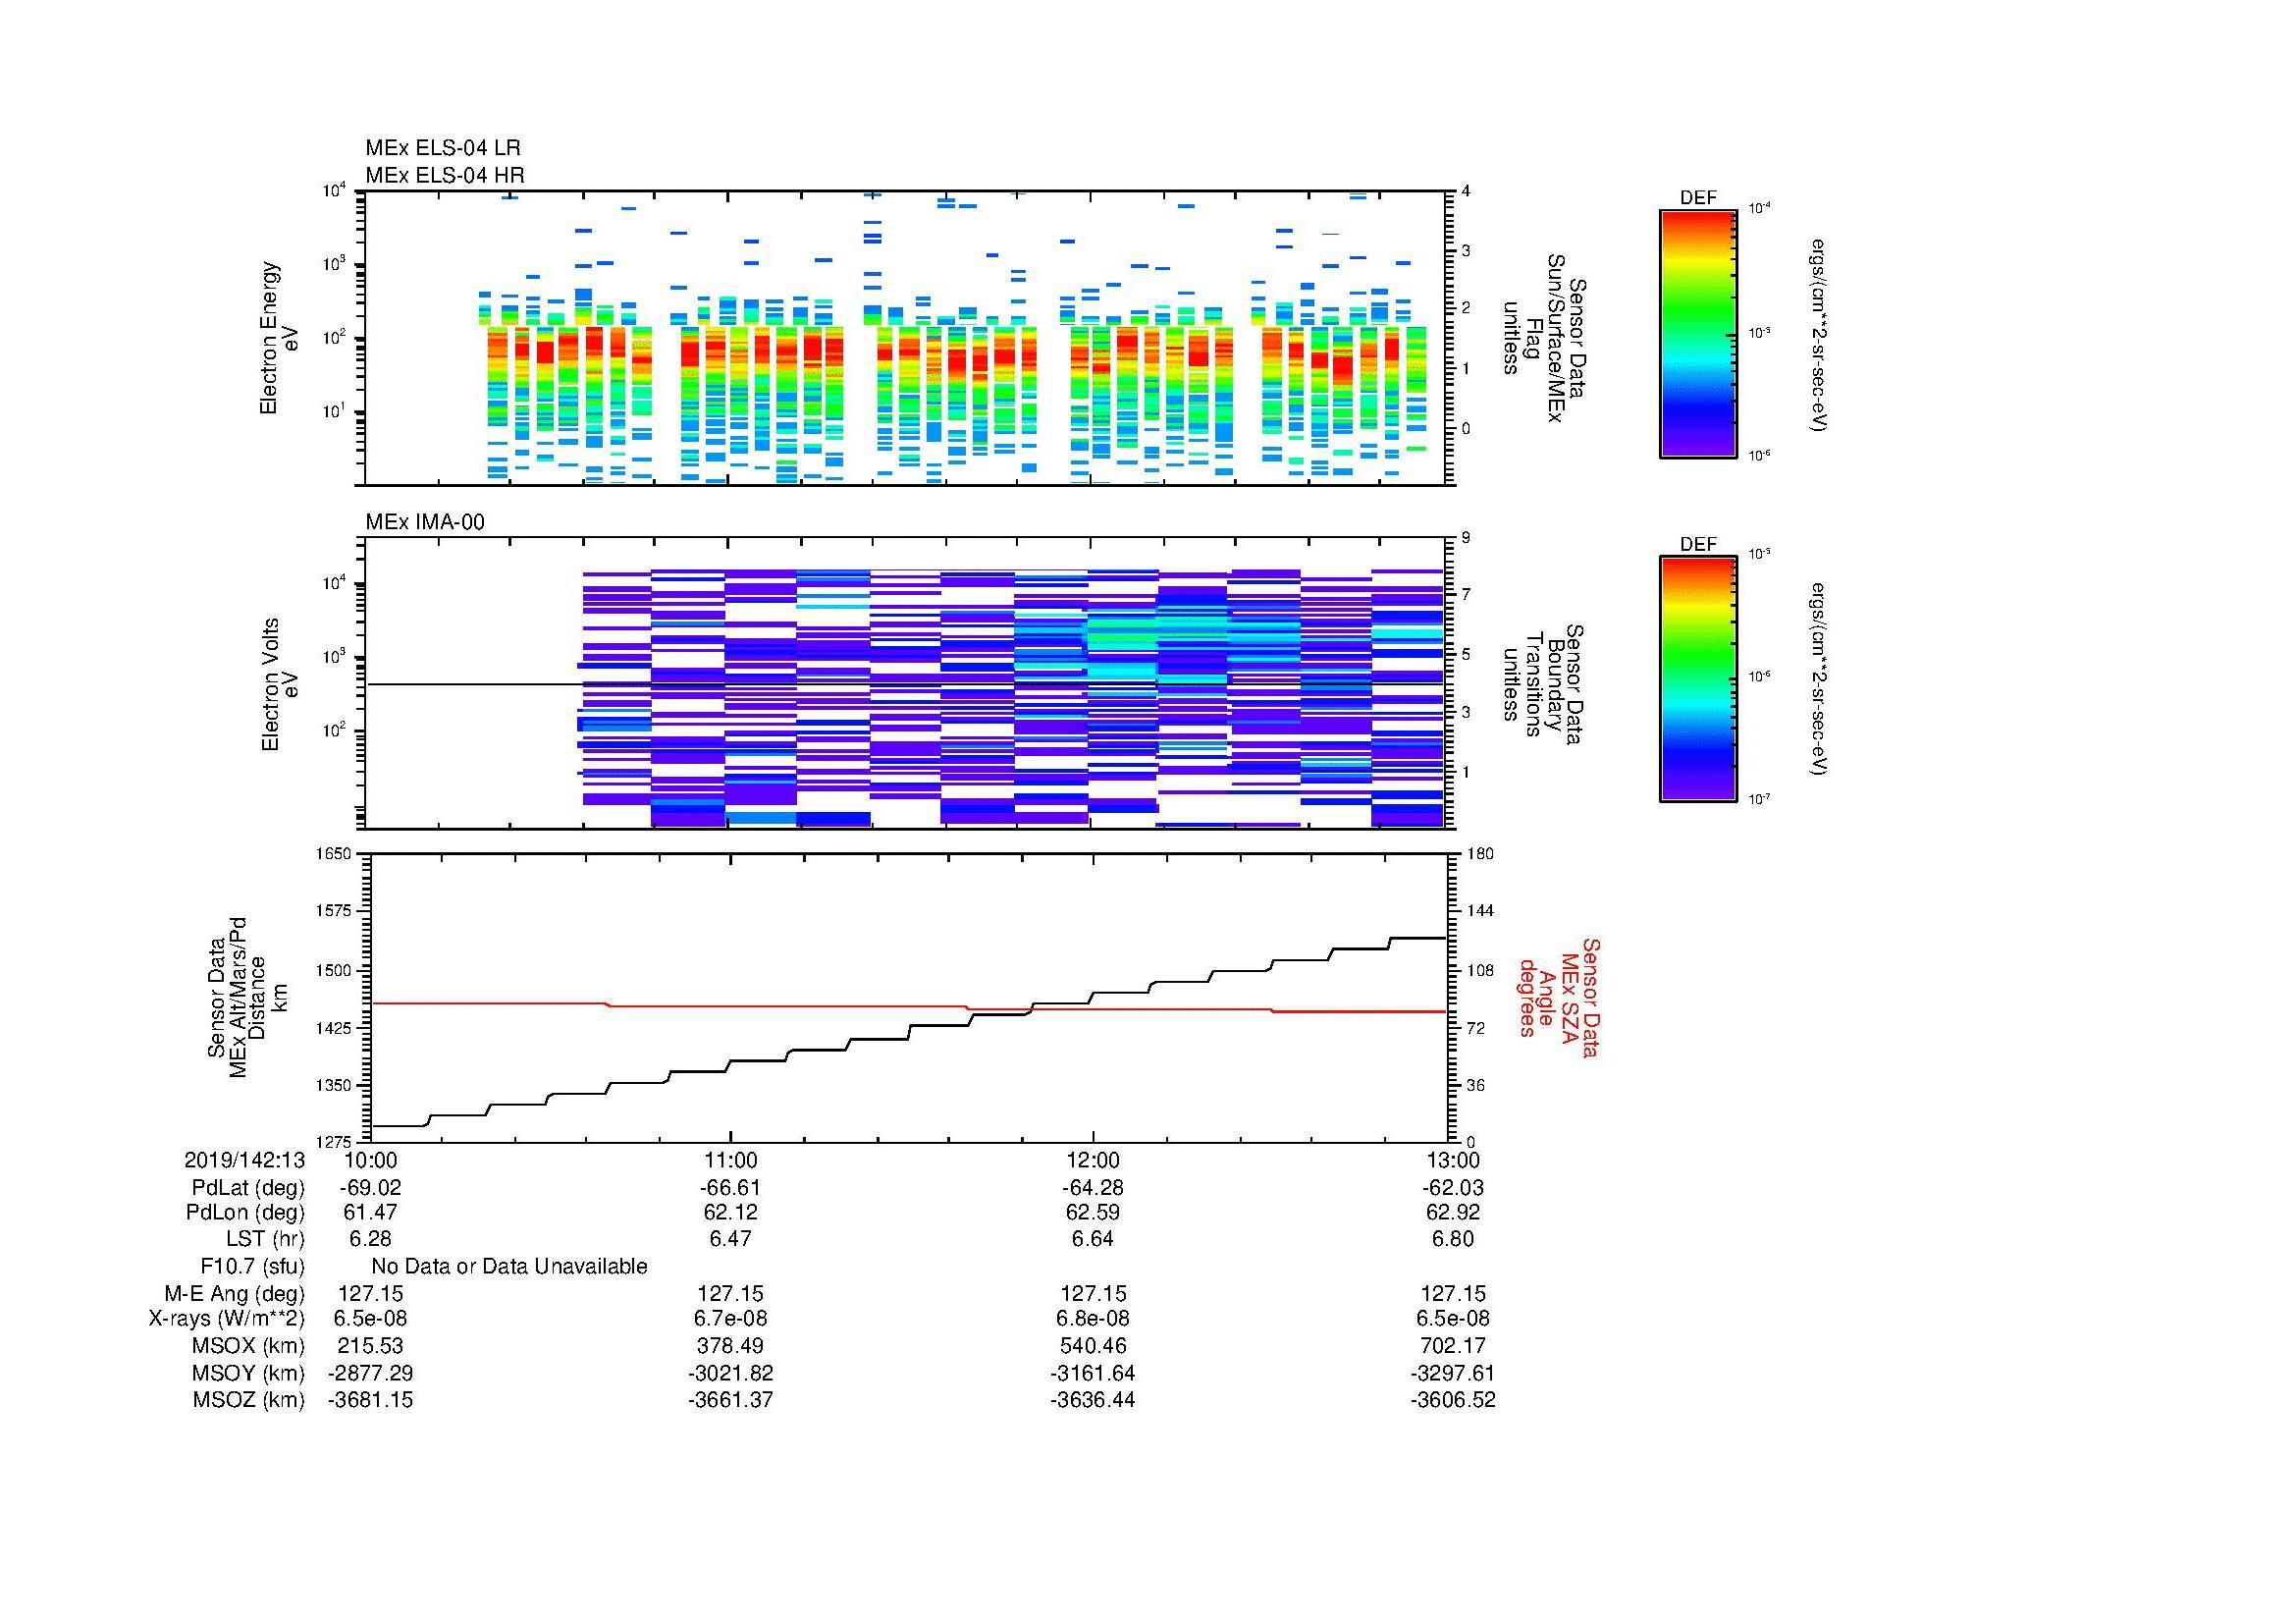Click the lower DEF color bar beside IMA plot
The height and width of the screenshot is (1623, 2296).
click(1697, 679)
